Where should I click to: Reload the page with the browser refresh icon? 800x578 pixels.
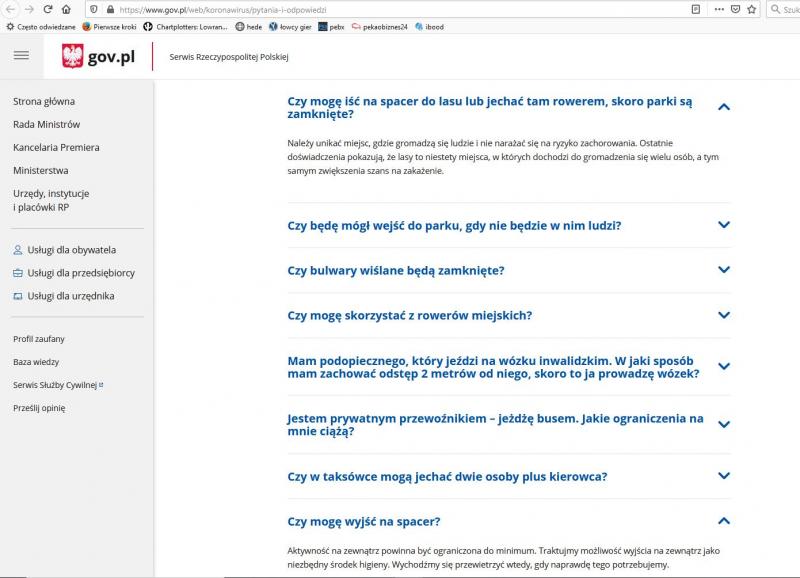click(x=47, y=9)
